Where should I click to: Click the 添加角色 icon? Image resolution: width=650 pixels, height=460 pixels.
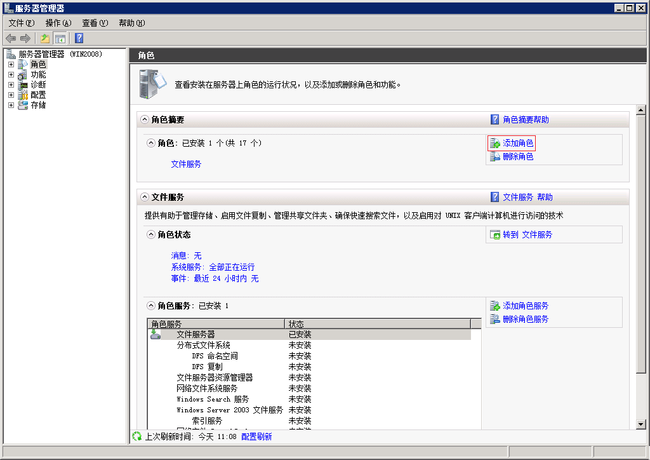[495, 143]
